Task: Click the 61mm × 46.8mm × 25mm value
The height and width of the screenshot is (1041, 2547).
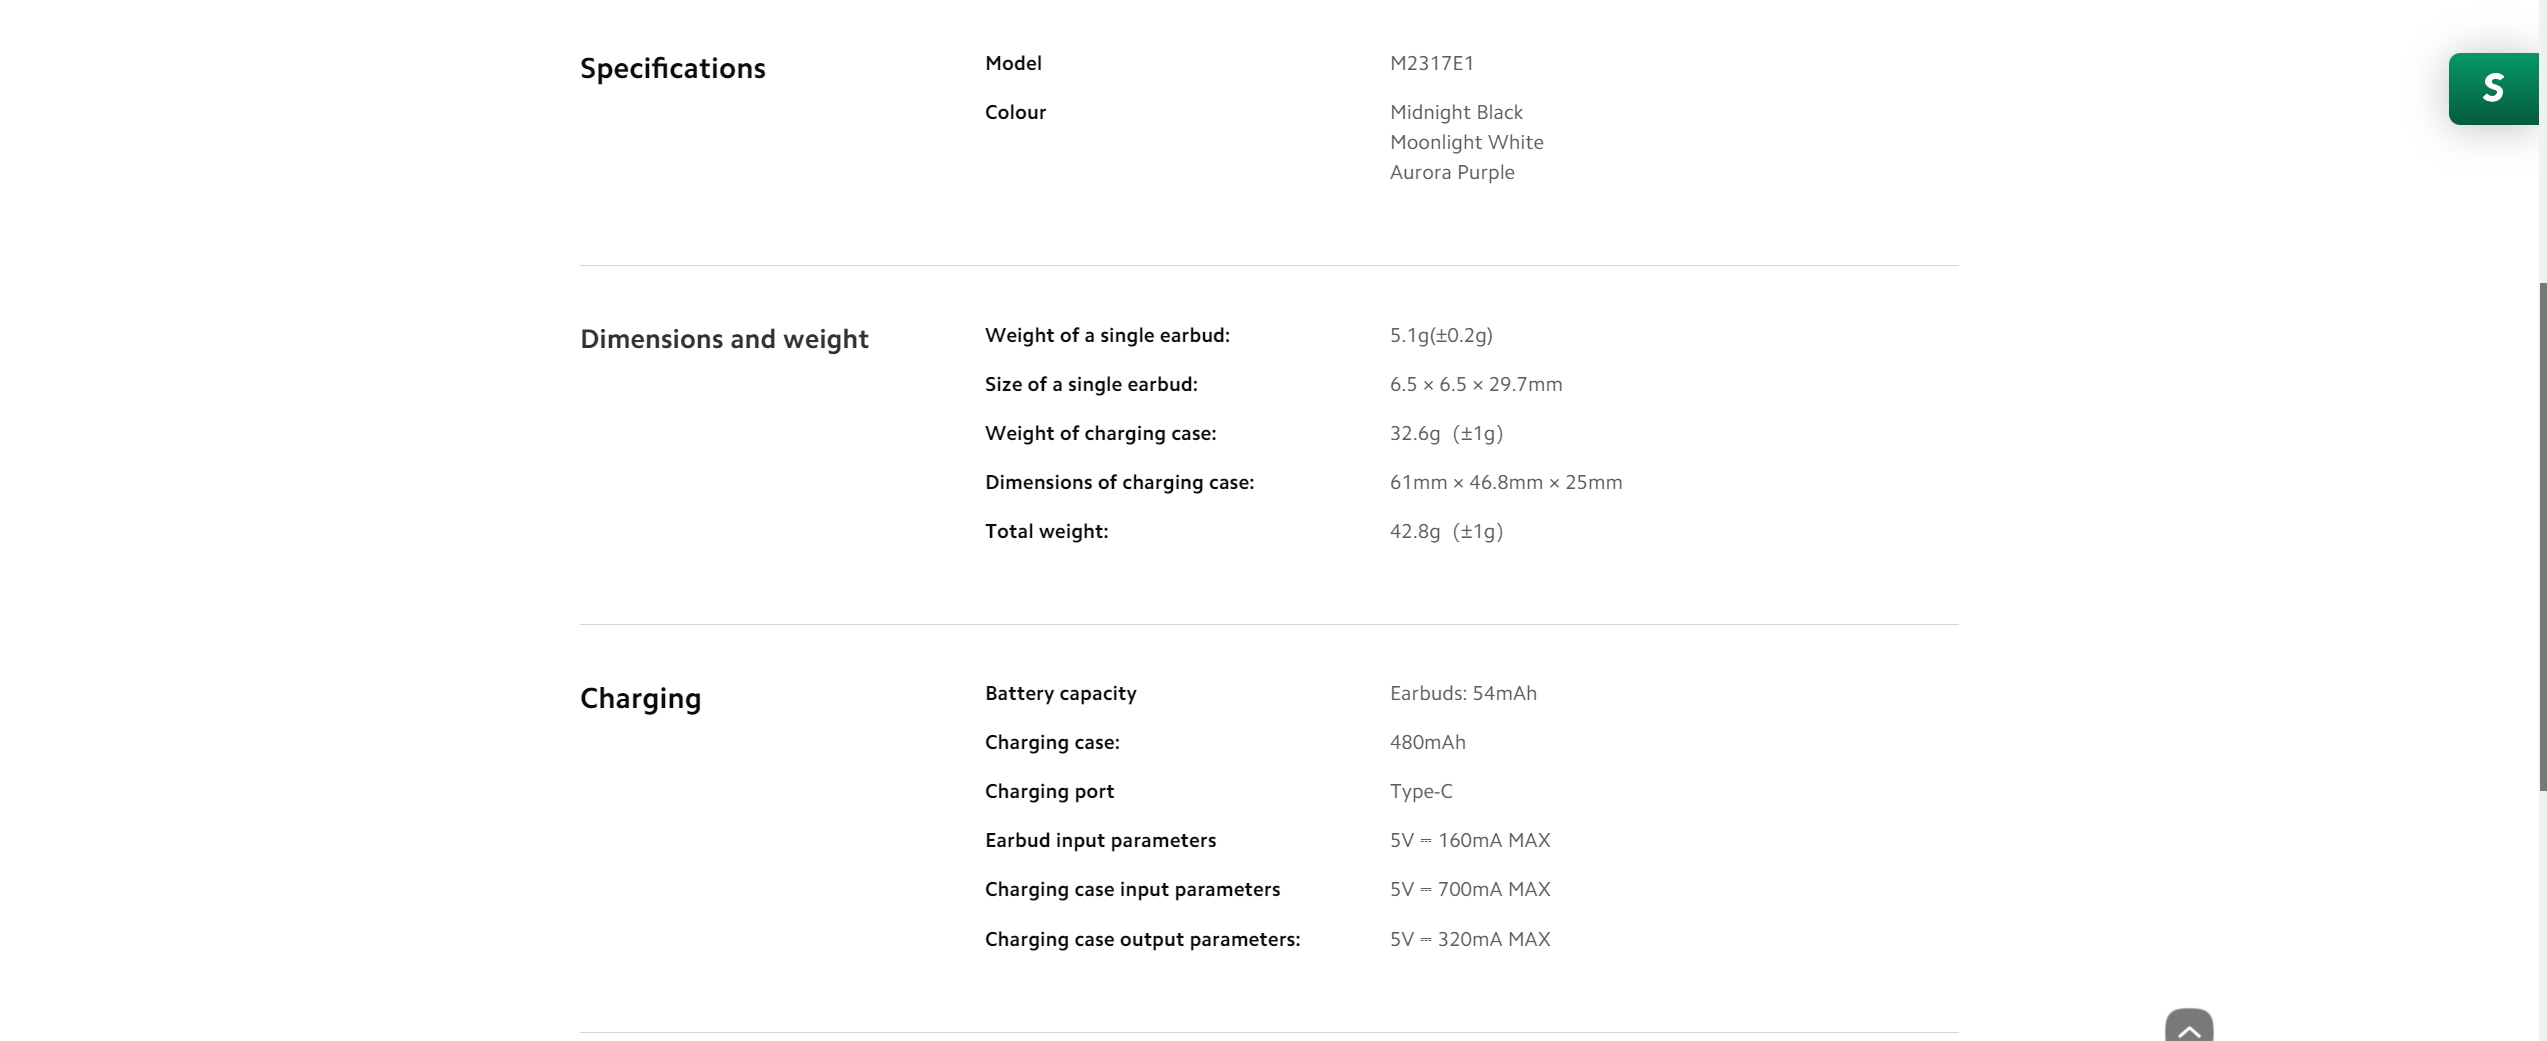Action: pyautogui.click(x=1506, y=482)
